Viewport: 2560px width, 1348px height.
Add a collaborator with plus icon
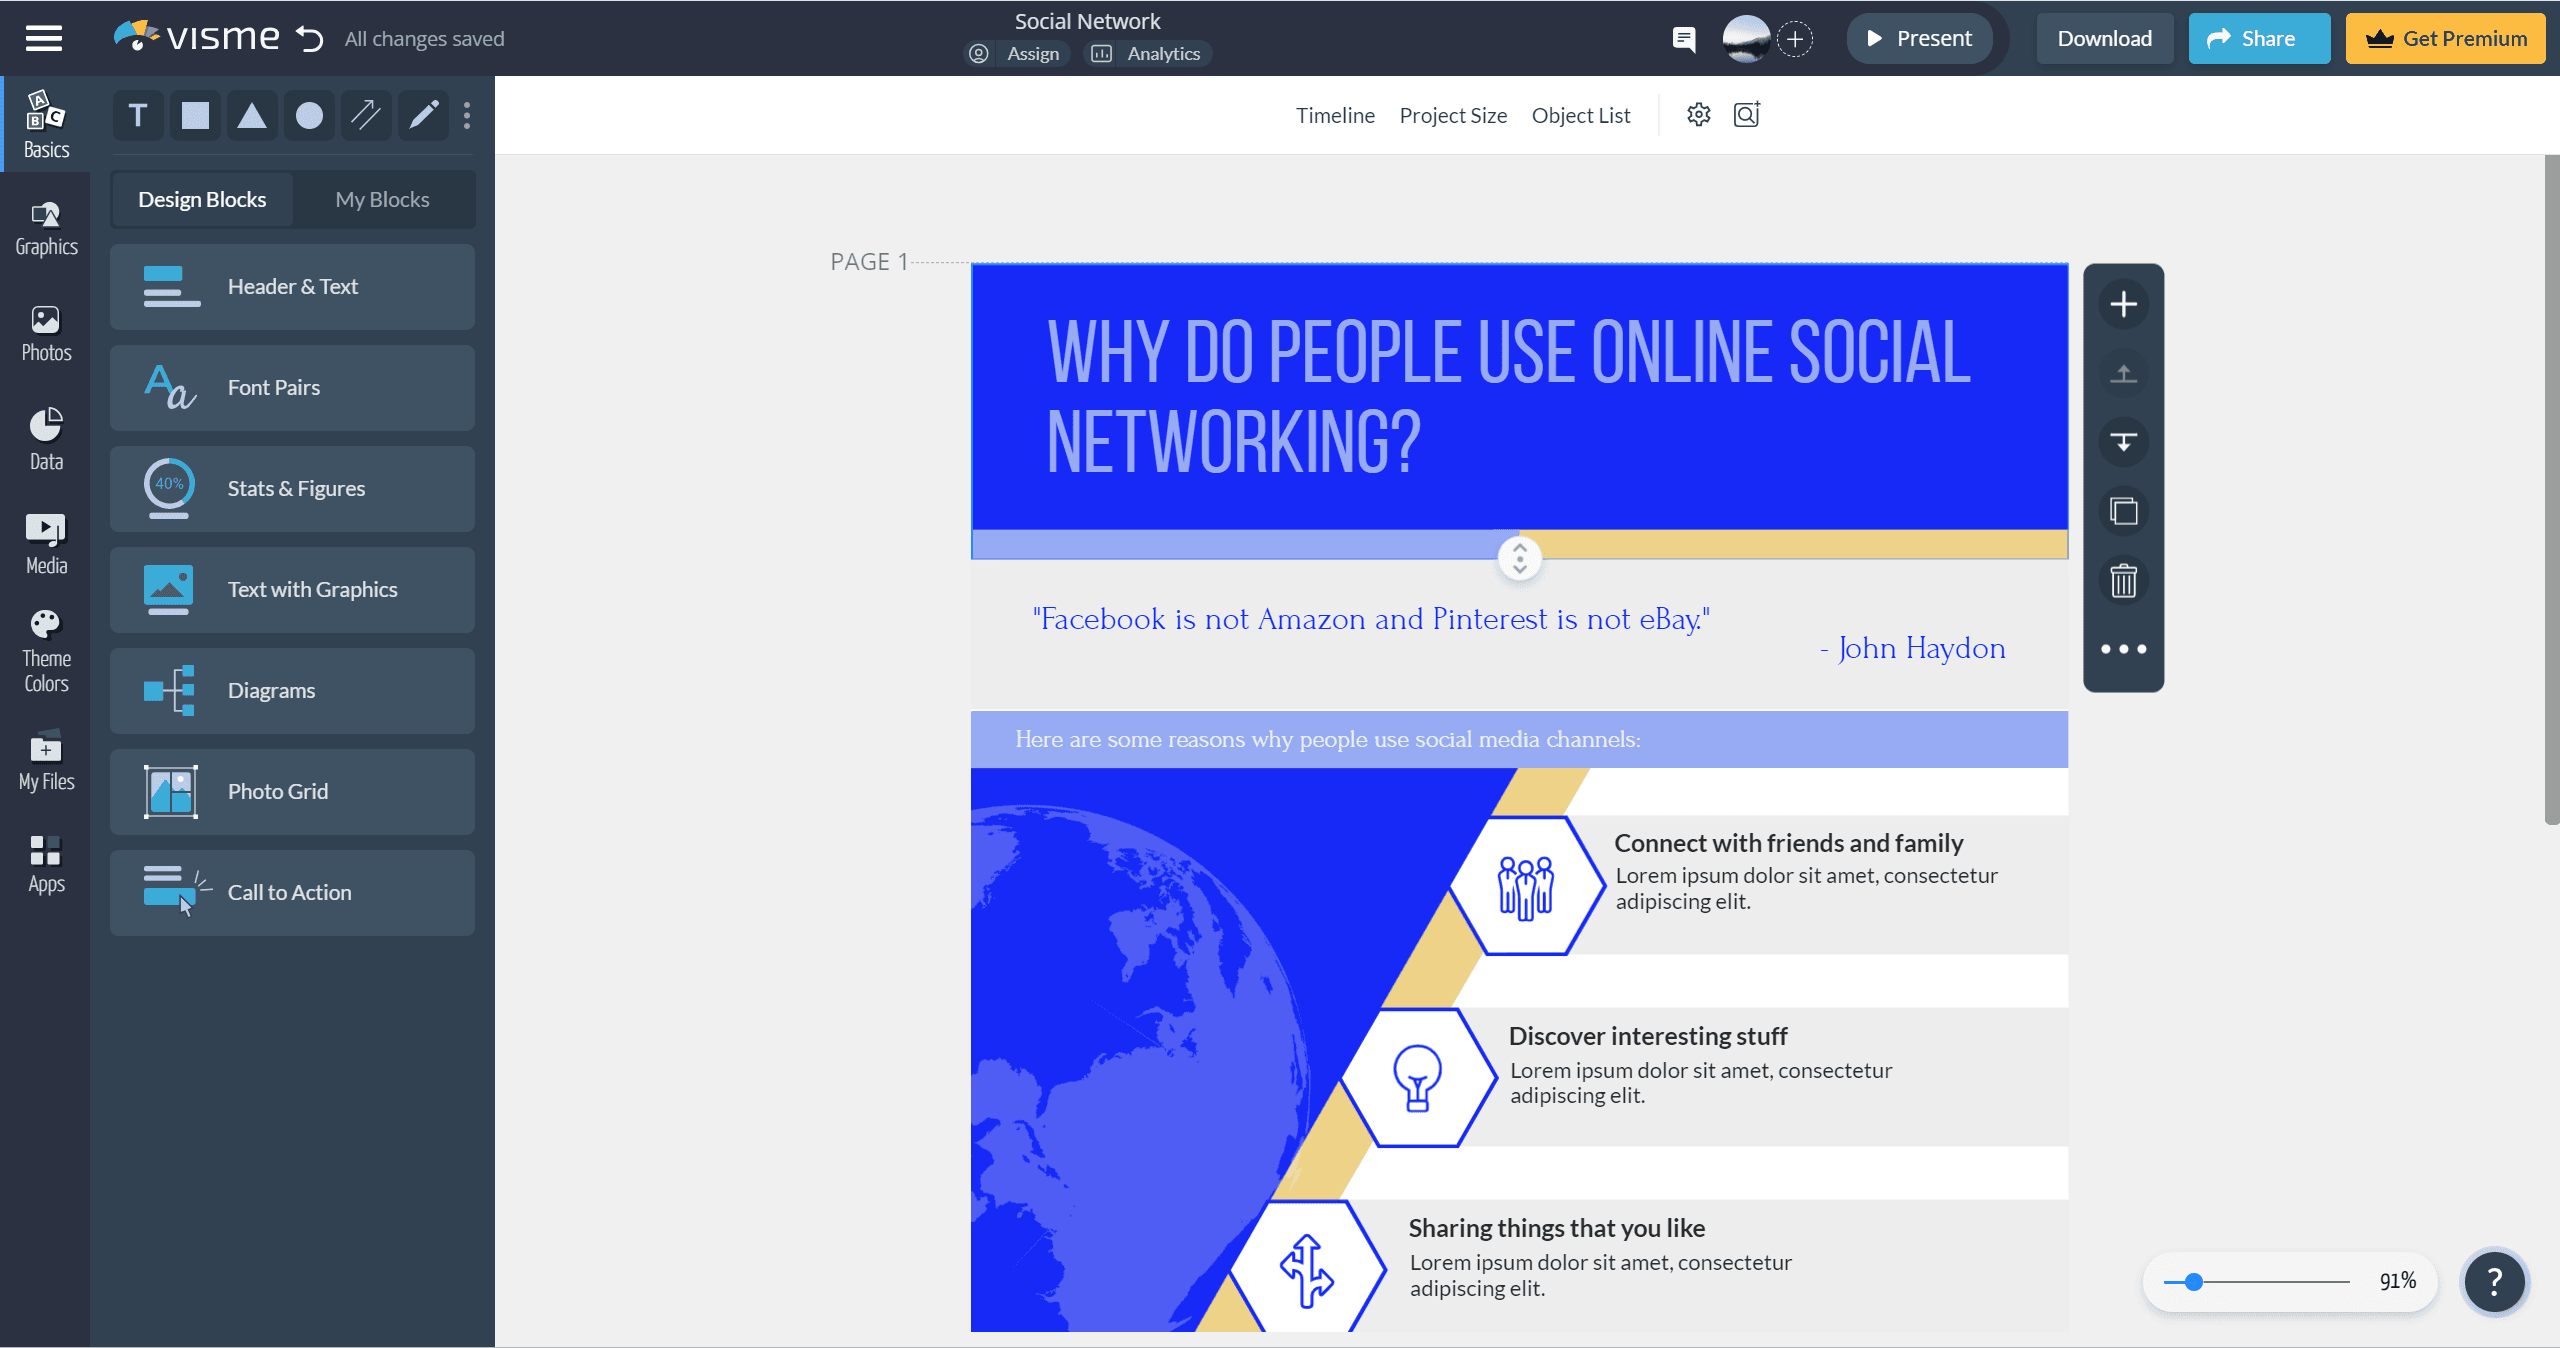tap(1796, 39)
